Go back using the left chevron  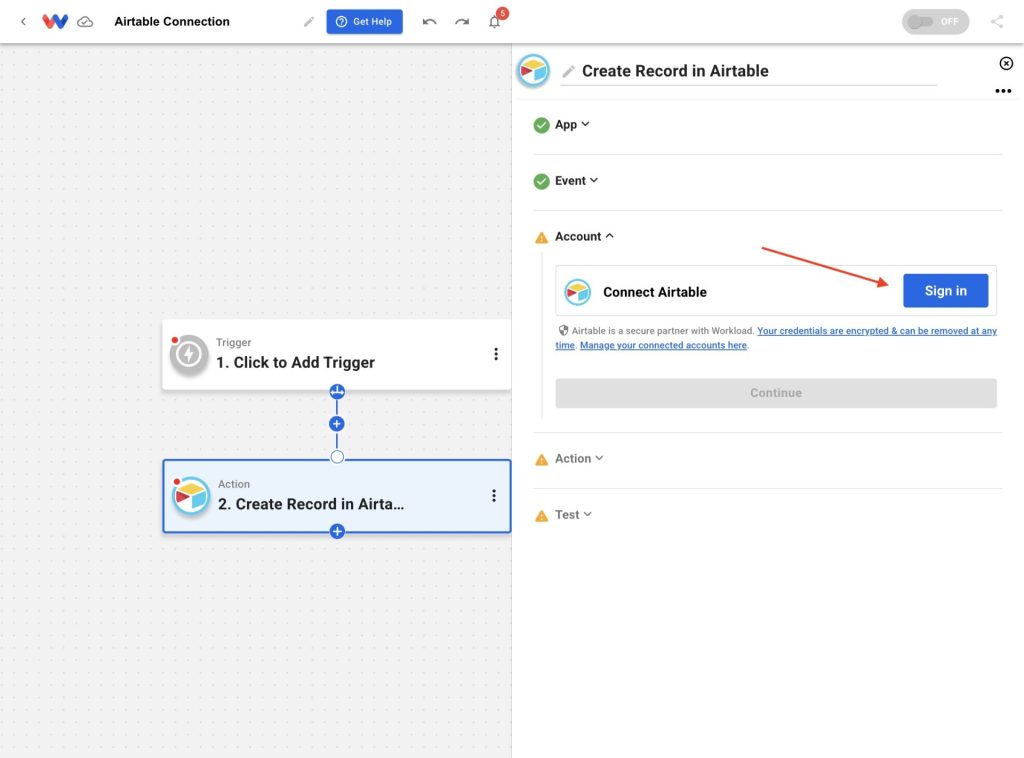click(x=24, y=22)
